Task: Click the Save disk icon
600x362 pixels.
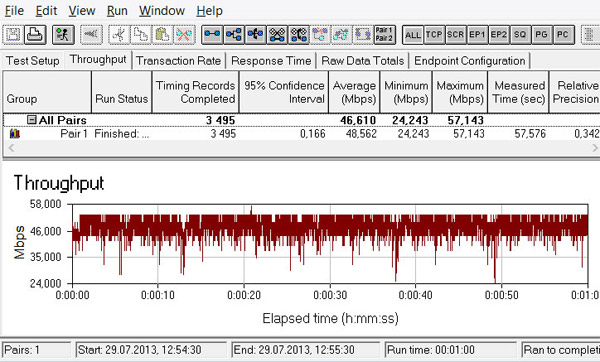Action: click(13, 35)
